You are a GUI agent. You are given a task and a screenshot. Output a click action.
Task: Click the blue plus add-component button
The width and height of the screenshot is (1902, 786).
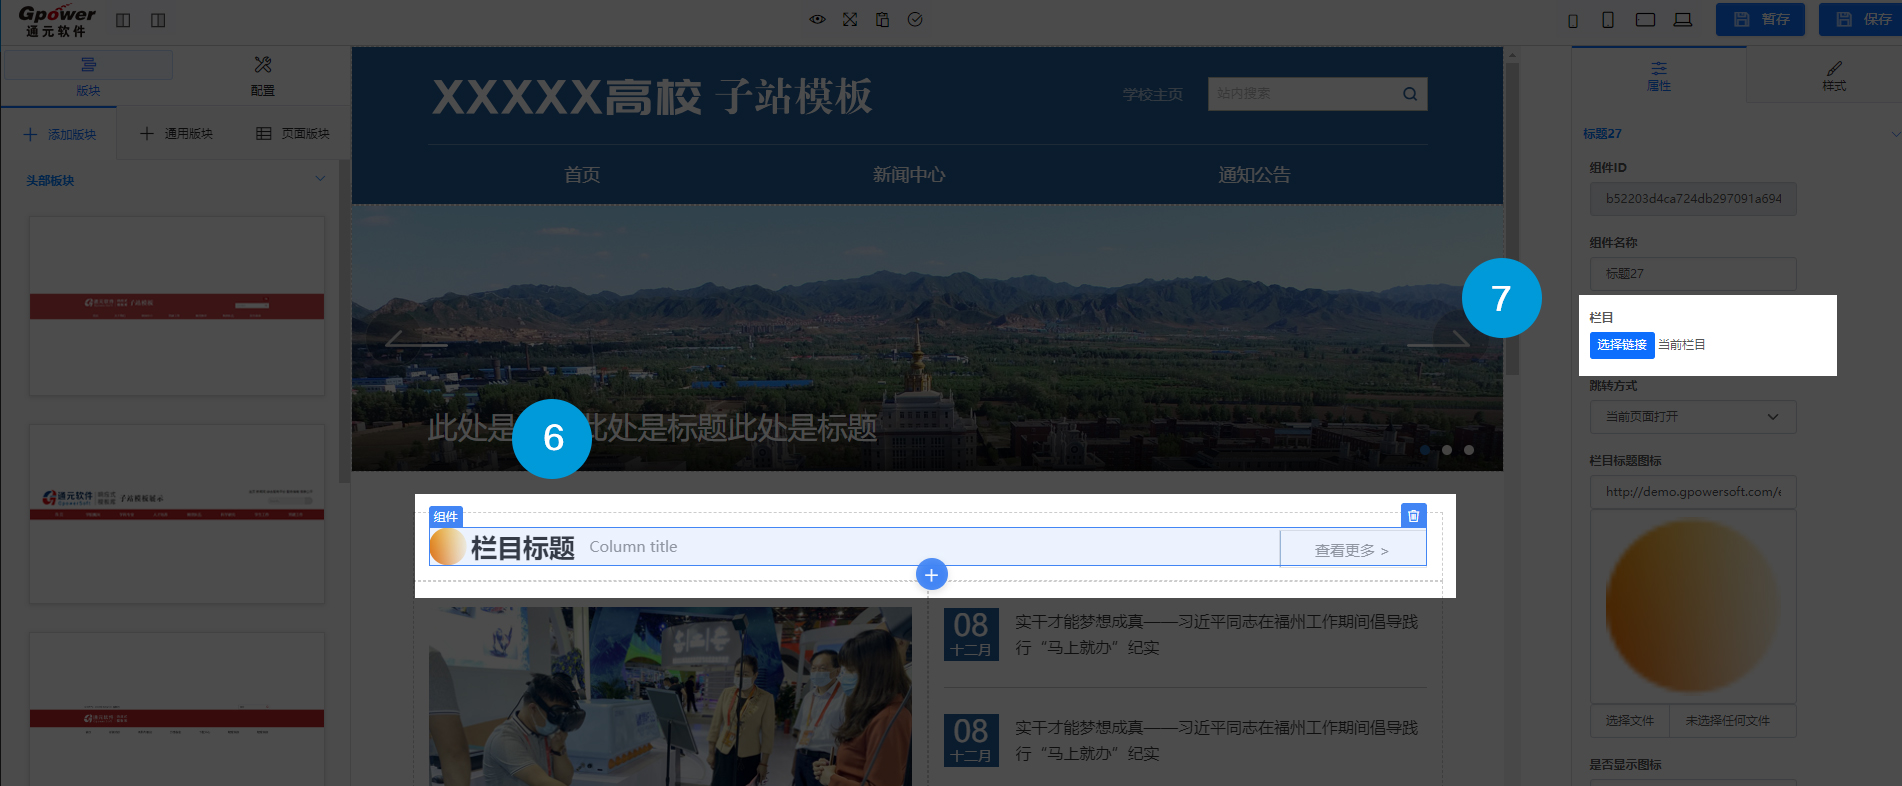click(931, 575)
